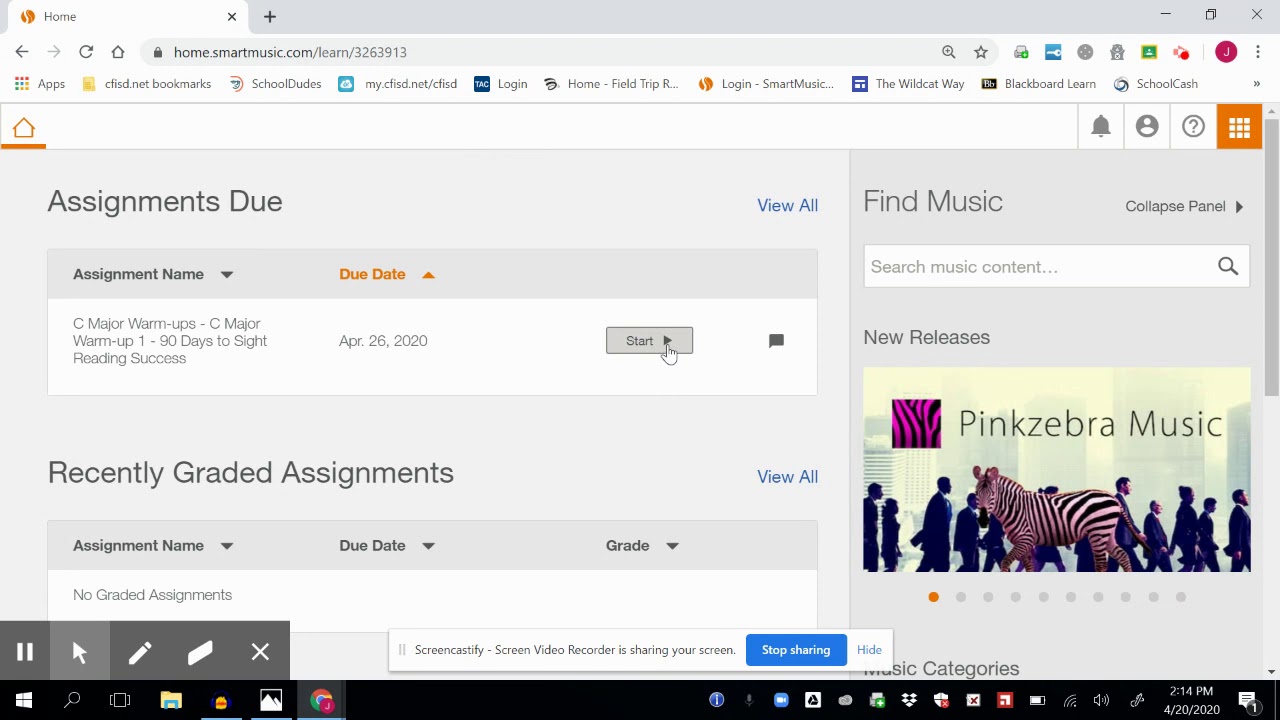Open the SchoolCash bookmark
1280x720 pixels.
(x=1156, y=84)
